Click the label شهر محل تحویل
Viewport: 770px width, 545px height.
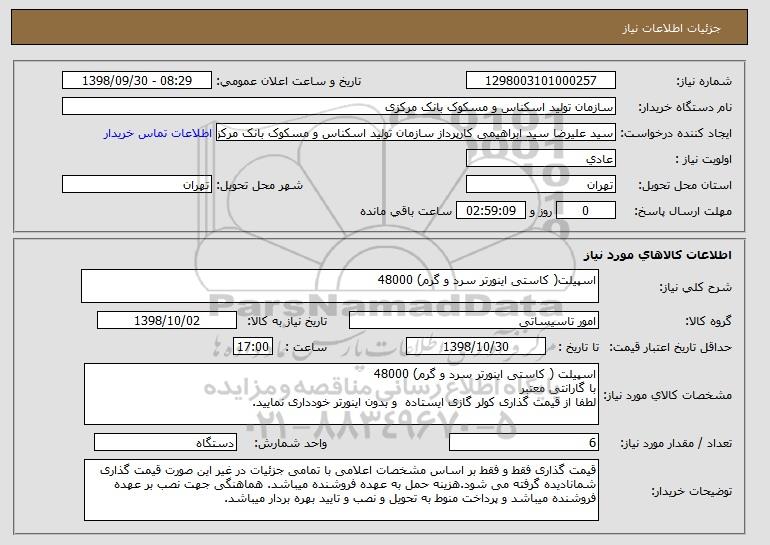click(260, 186)
